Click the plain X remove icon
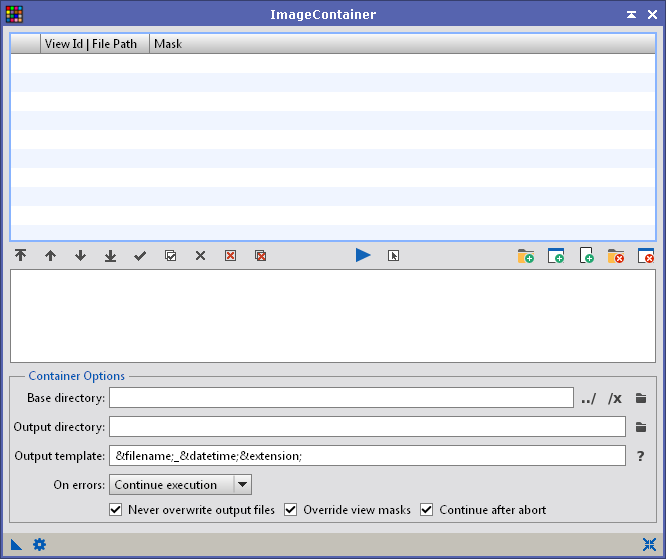The height and width of the screenshot is (559, 666). tap(200, 255)
